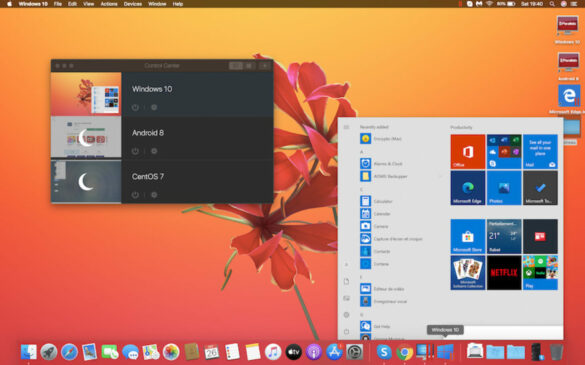Open the Microsoft Edge tile

point(467,188)
